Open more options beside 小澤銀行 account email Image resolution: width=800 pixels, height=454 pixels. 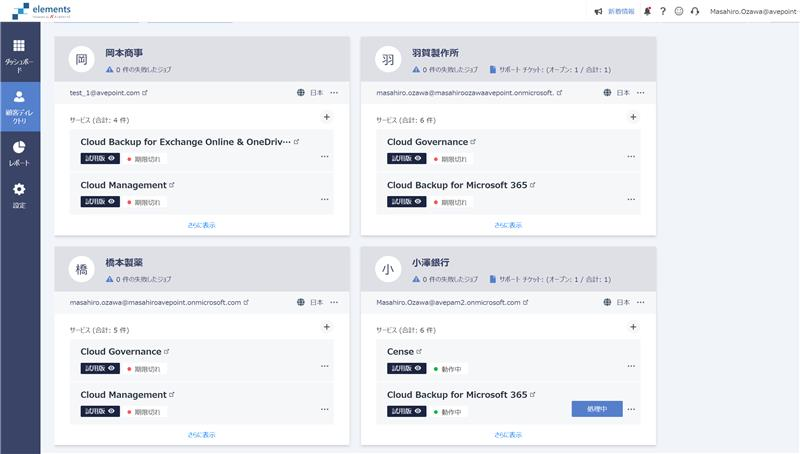click(x=641, y=302)
